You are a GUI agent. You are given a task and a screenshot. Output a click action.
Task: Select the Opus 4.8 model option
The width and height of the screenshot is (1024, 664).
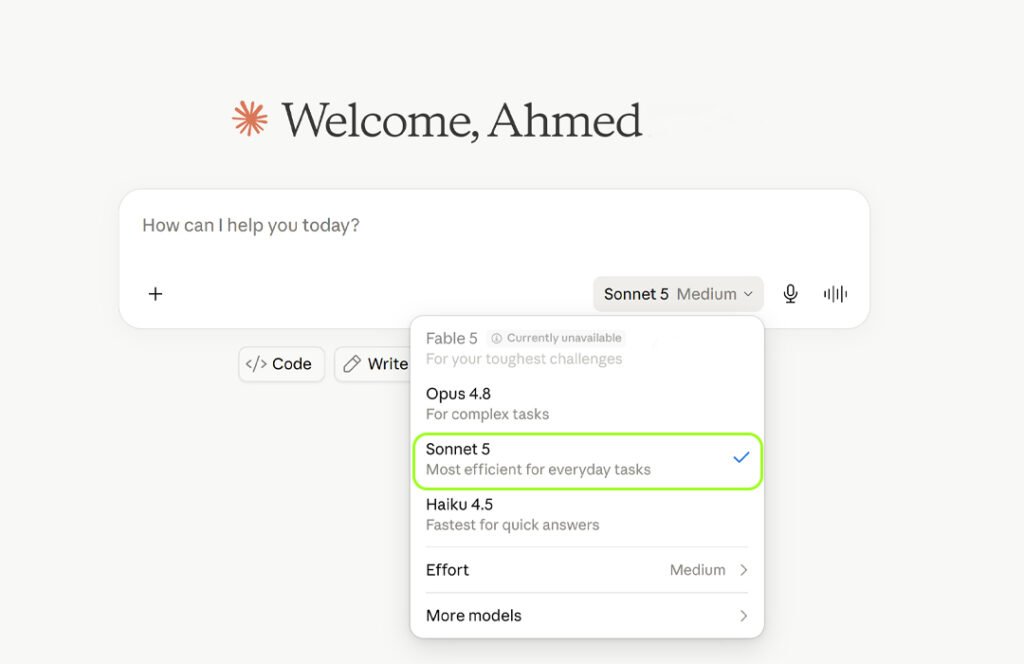[x=586, y=404]
